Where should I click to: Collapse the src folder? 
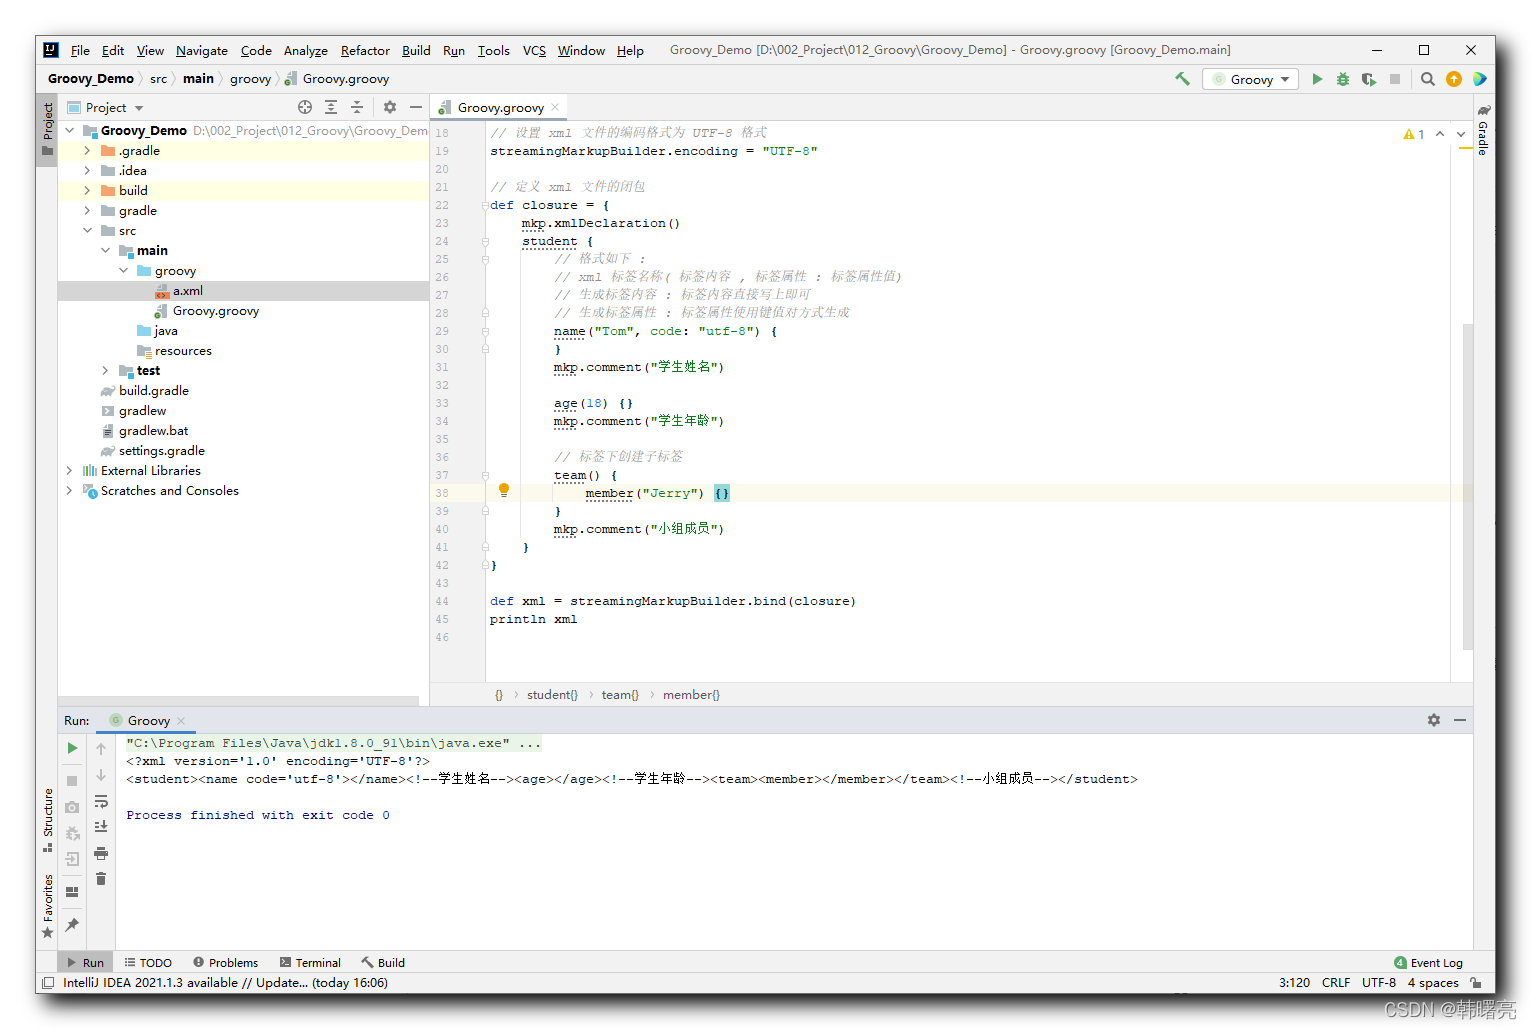pyautogui.click(x=88, y=231)
